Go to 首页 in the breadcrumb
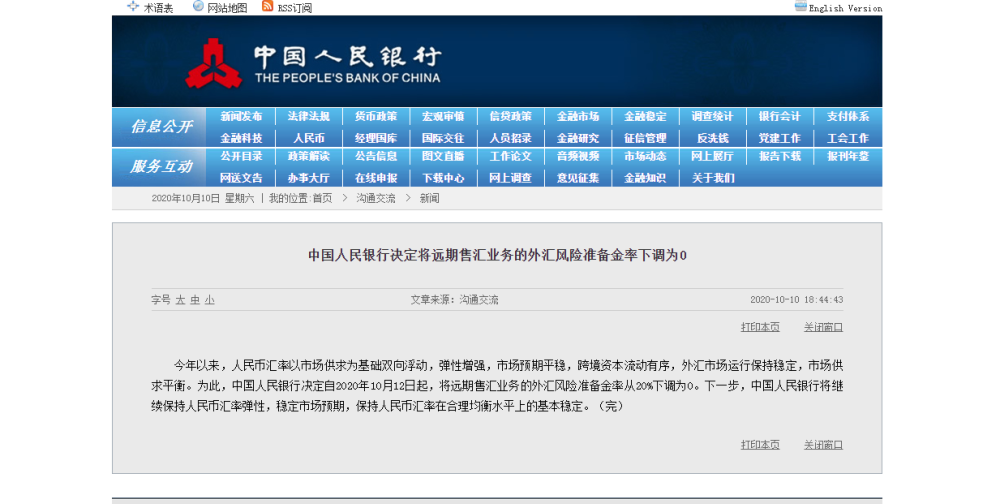1000x504 pixels. pyautogui.click(x=321, y=199)
